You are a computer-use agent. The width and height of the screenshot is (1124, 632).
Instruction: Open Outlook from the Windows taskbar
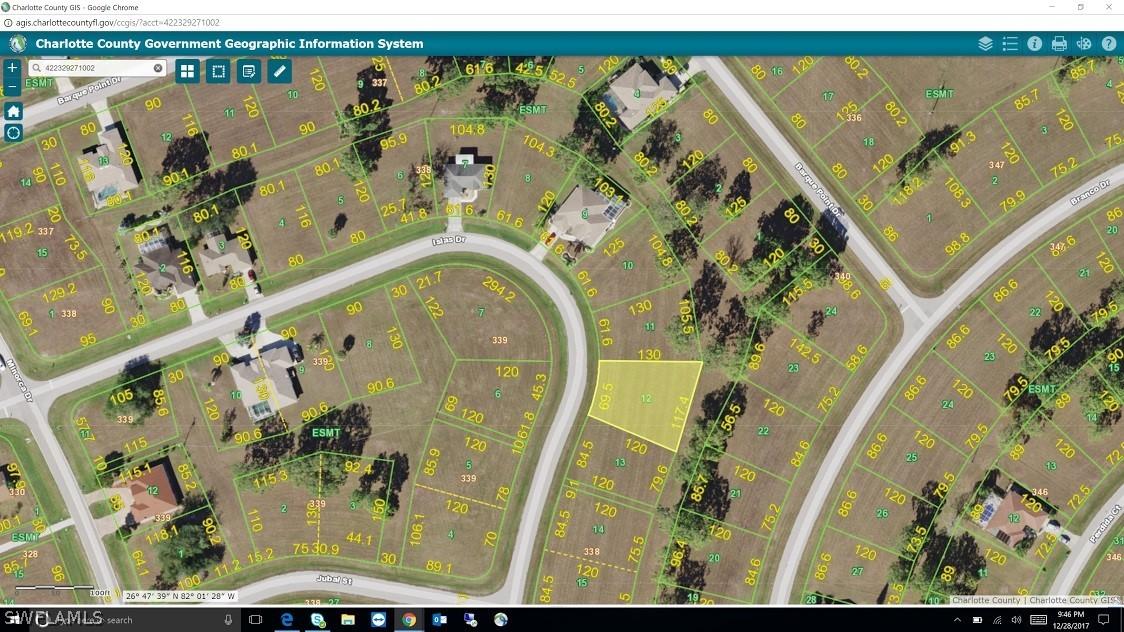tap(440, 620)
